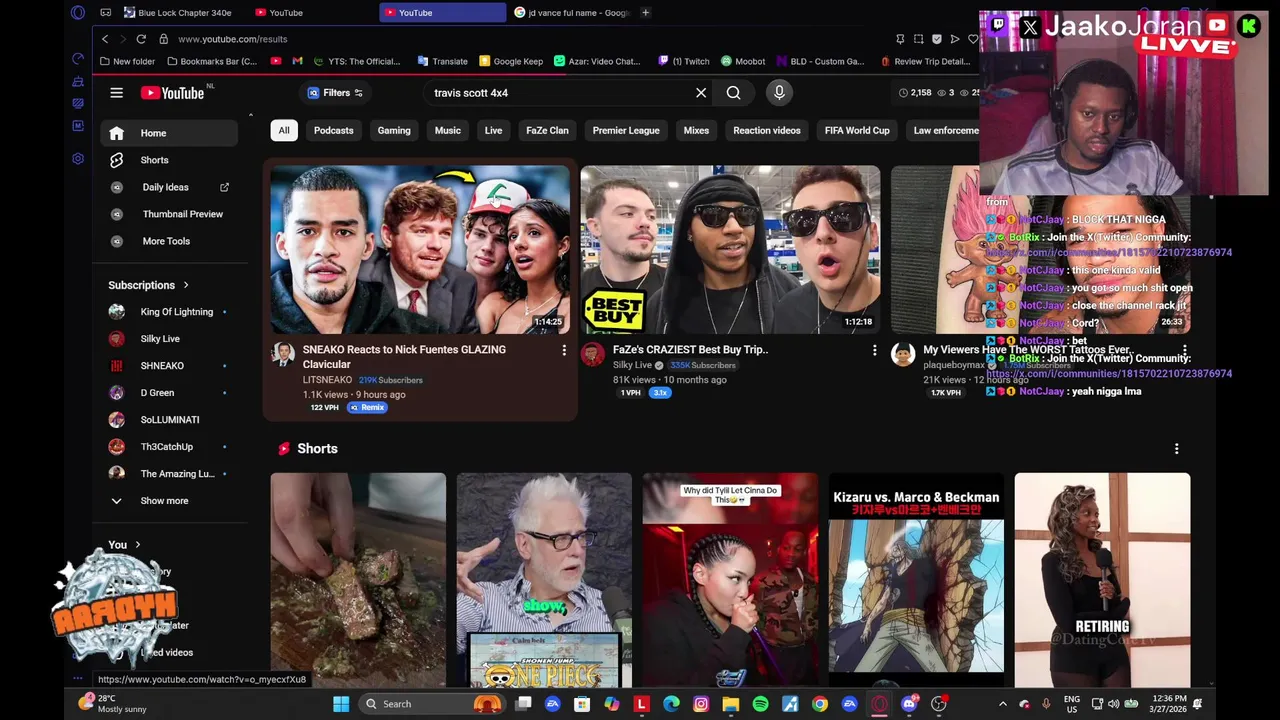This screenshot has width=1280, height=720.
Task: Select the FIFA World Cup filter chip
Action: pyautogui.click(x=857, y=130)
